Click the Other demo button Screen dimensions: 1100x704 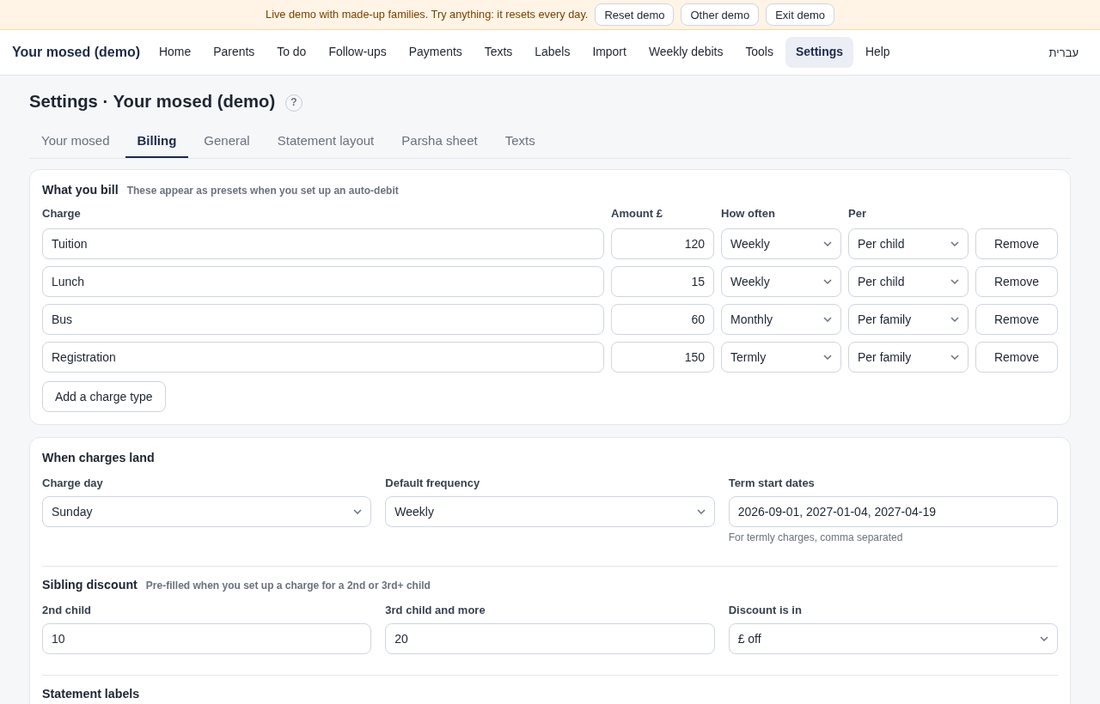720,15
